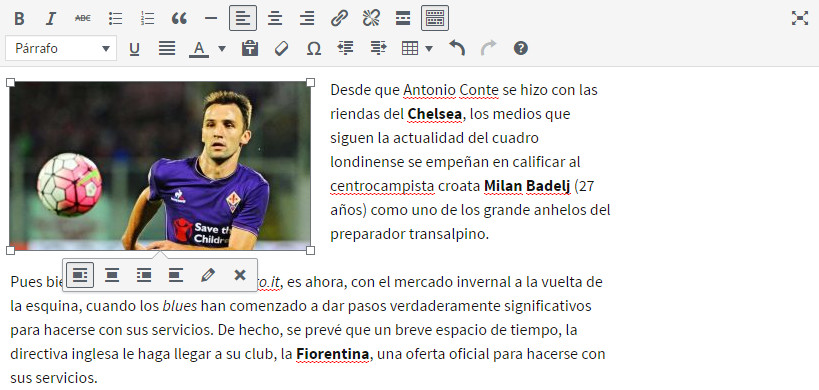The height and width of the screenshot is (390, 819).
Task: Align text left in top toolbar
Action: pyautogui.click(x=243, y=19)
